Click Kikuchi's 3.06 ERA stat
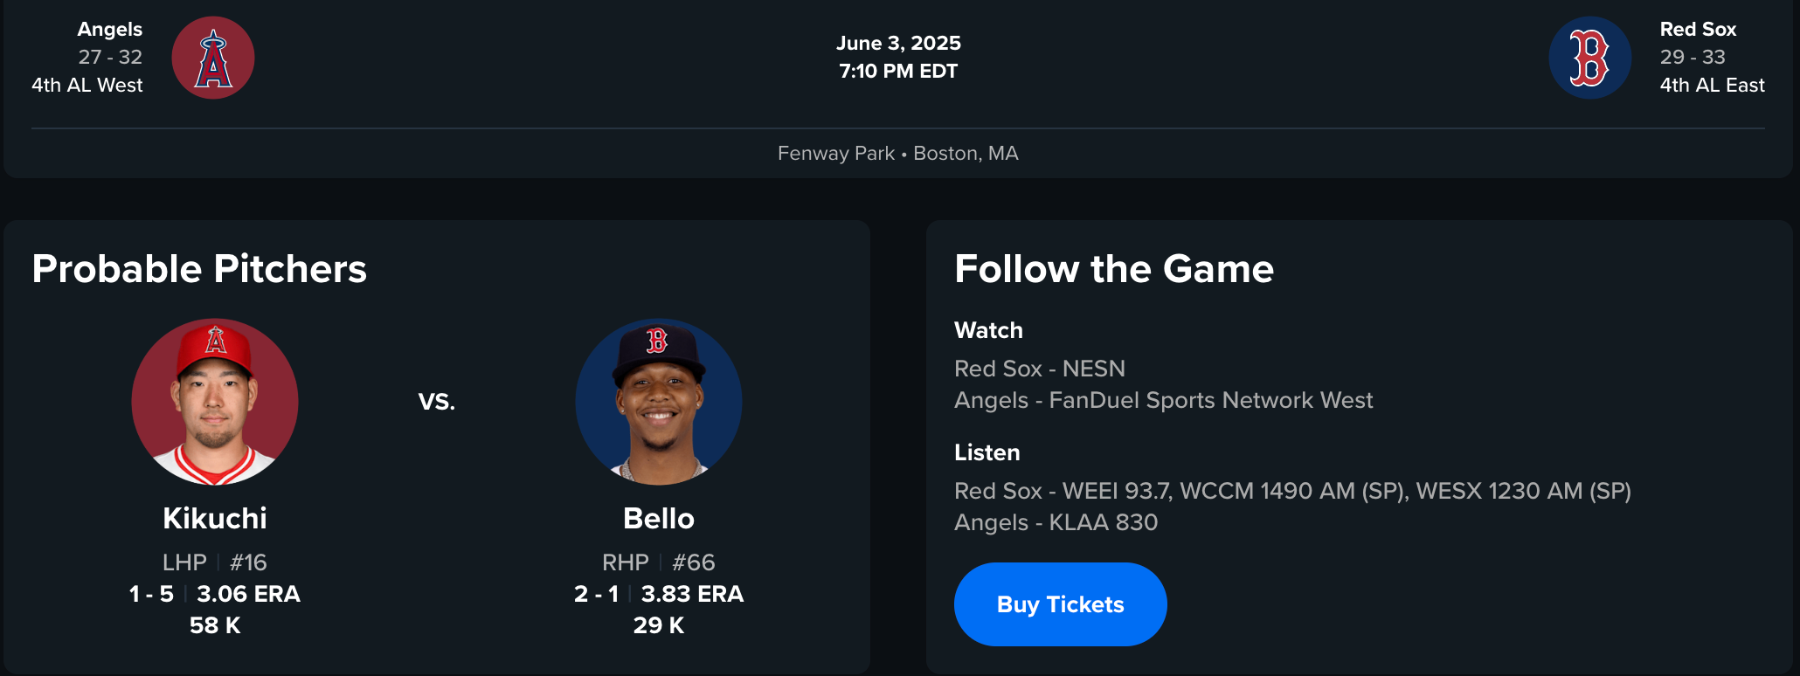This screenshot has height=676, width=1800. point(248,594)
